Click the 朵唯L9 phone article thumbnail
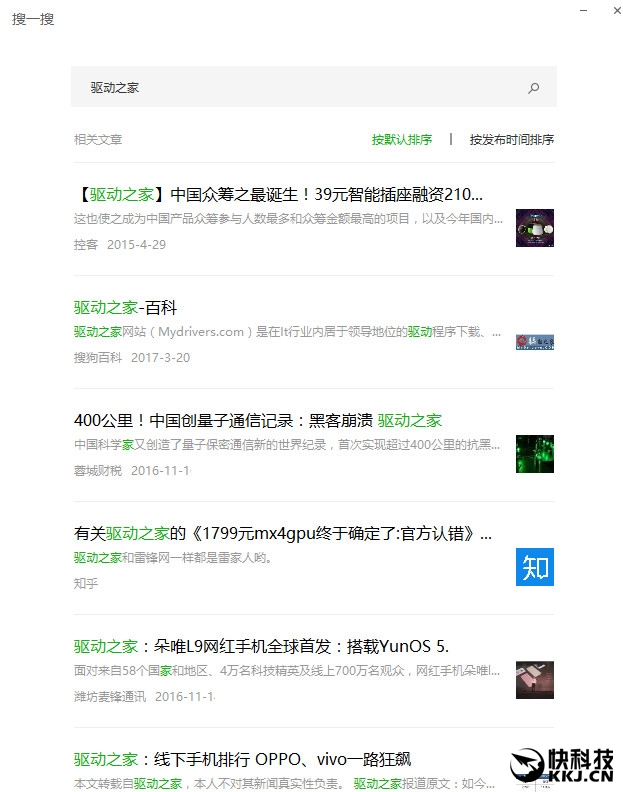 click(534, 680)
